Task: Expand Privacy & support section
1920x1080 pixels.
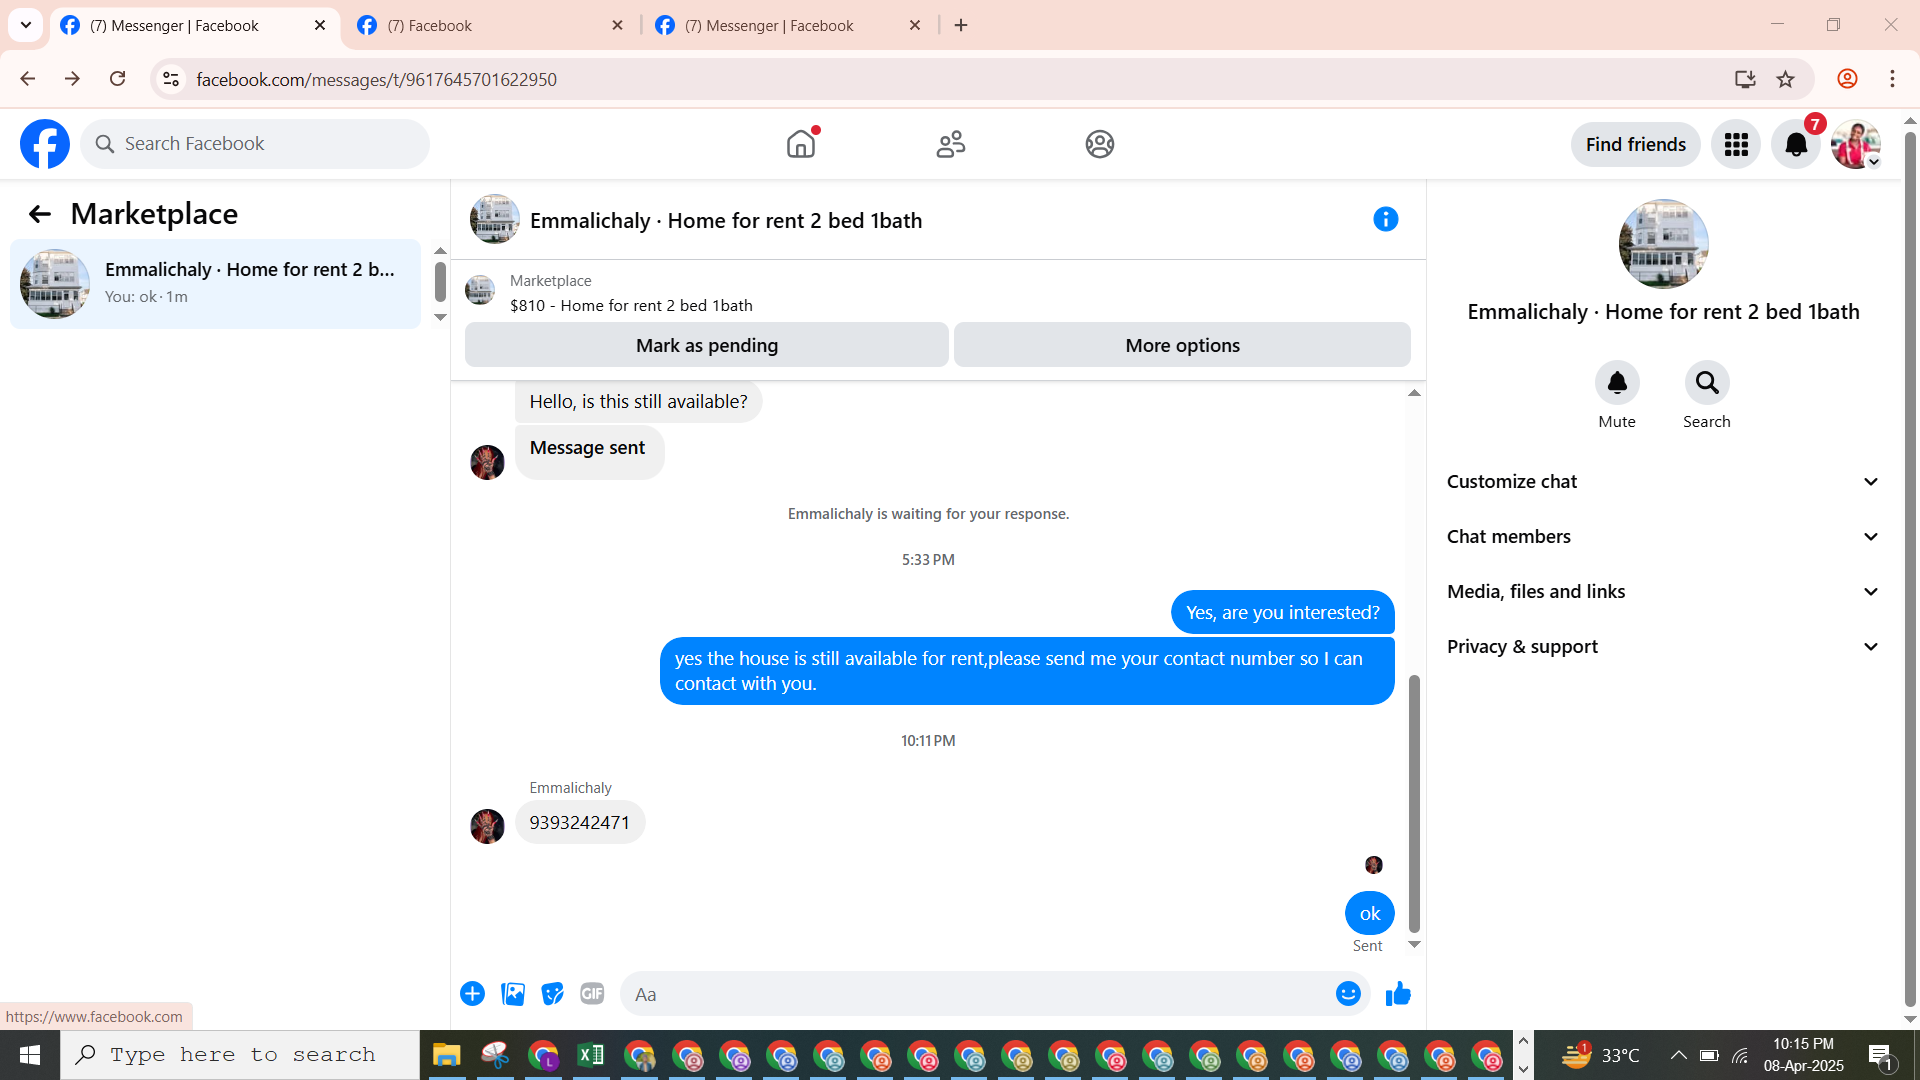Action: point(1662,647)
